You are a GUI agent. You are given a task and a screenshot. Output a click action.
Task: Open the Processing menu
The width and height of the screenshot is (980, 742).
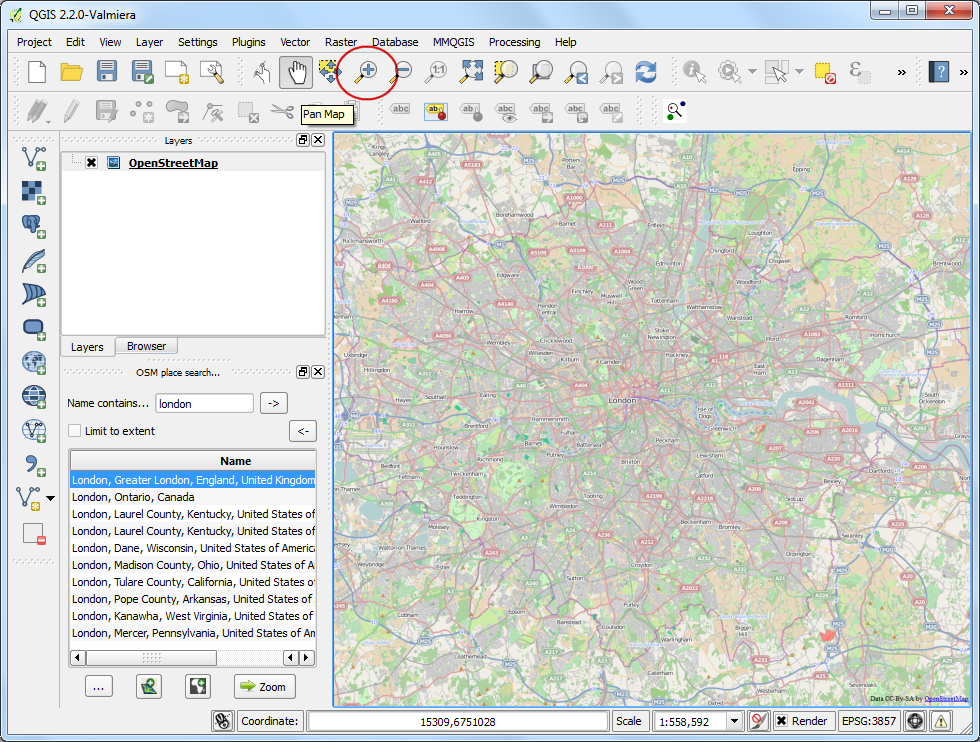(514, 42)
